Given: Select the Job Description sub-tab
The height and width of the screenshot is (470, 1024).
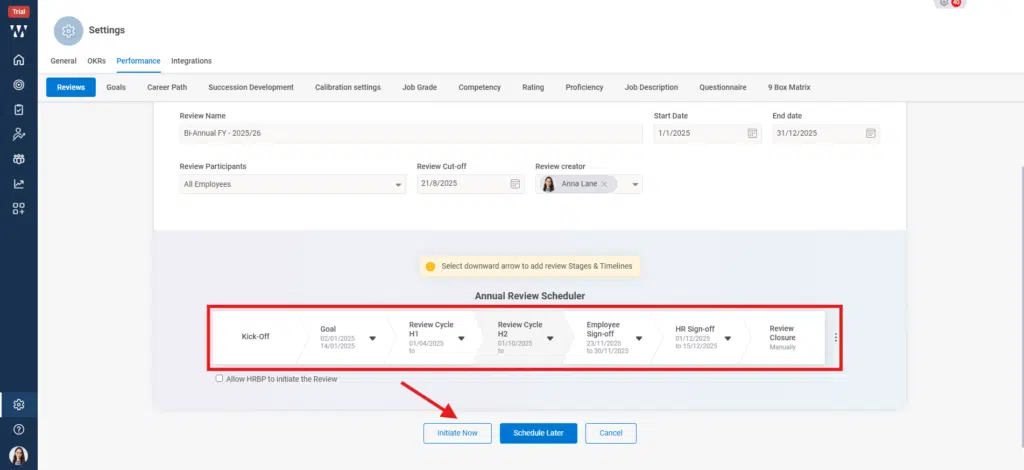Looking at the screenshot, I should 651,87.
